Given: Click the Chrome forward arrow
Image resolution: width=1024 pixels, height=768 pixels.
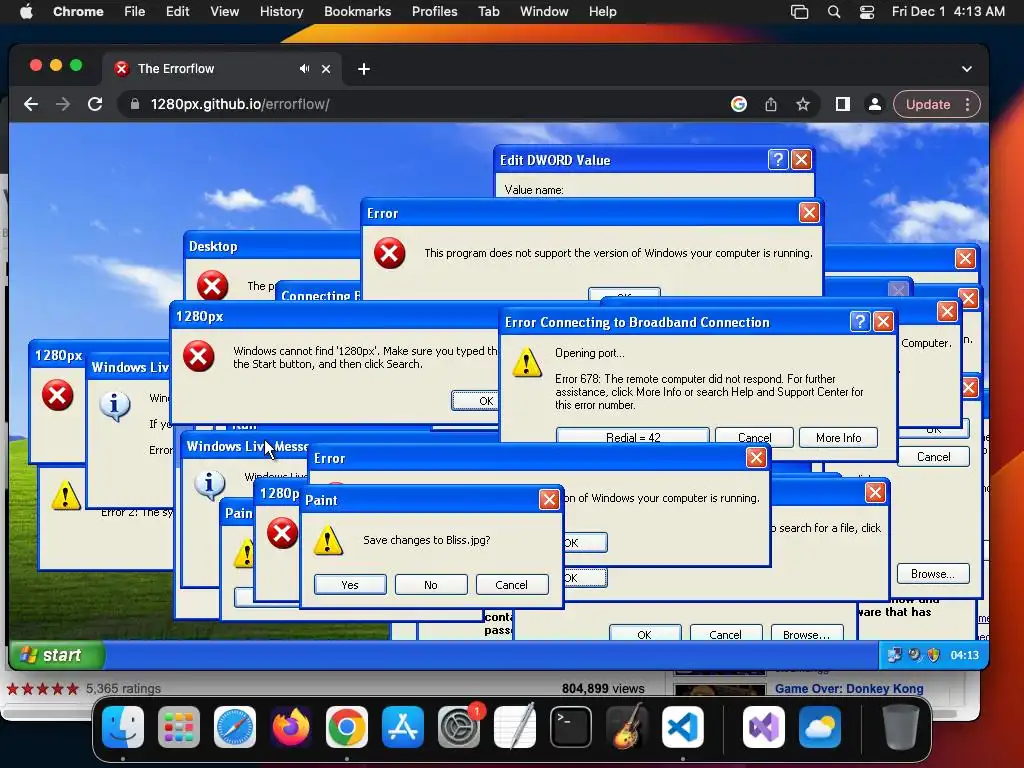Looking at the screenshot, I should [63, 104].
